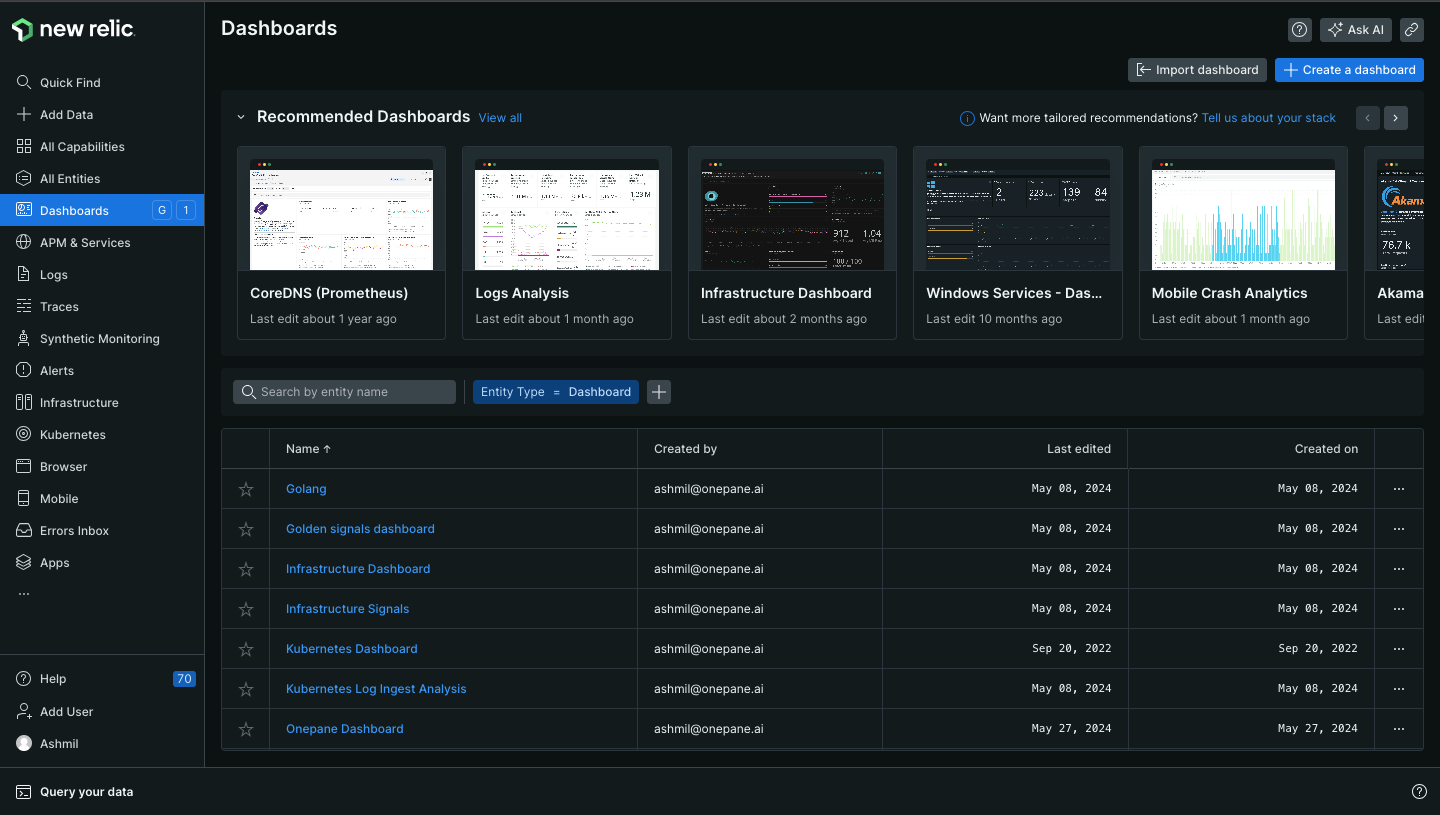The width and height of the screenshot is (1440, 815).
Task: Open the Mobile section
Action: point(102,499)
